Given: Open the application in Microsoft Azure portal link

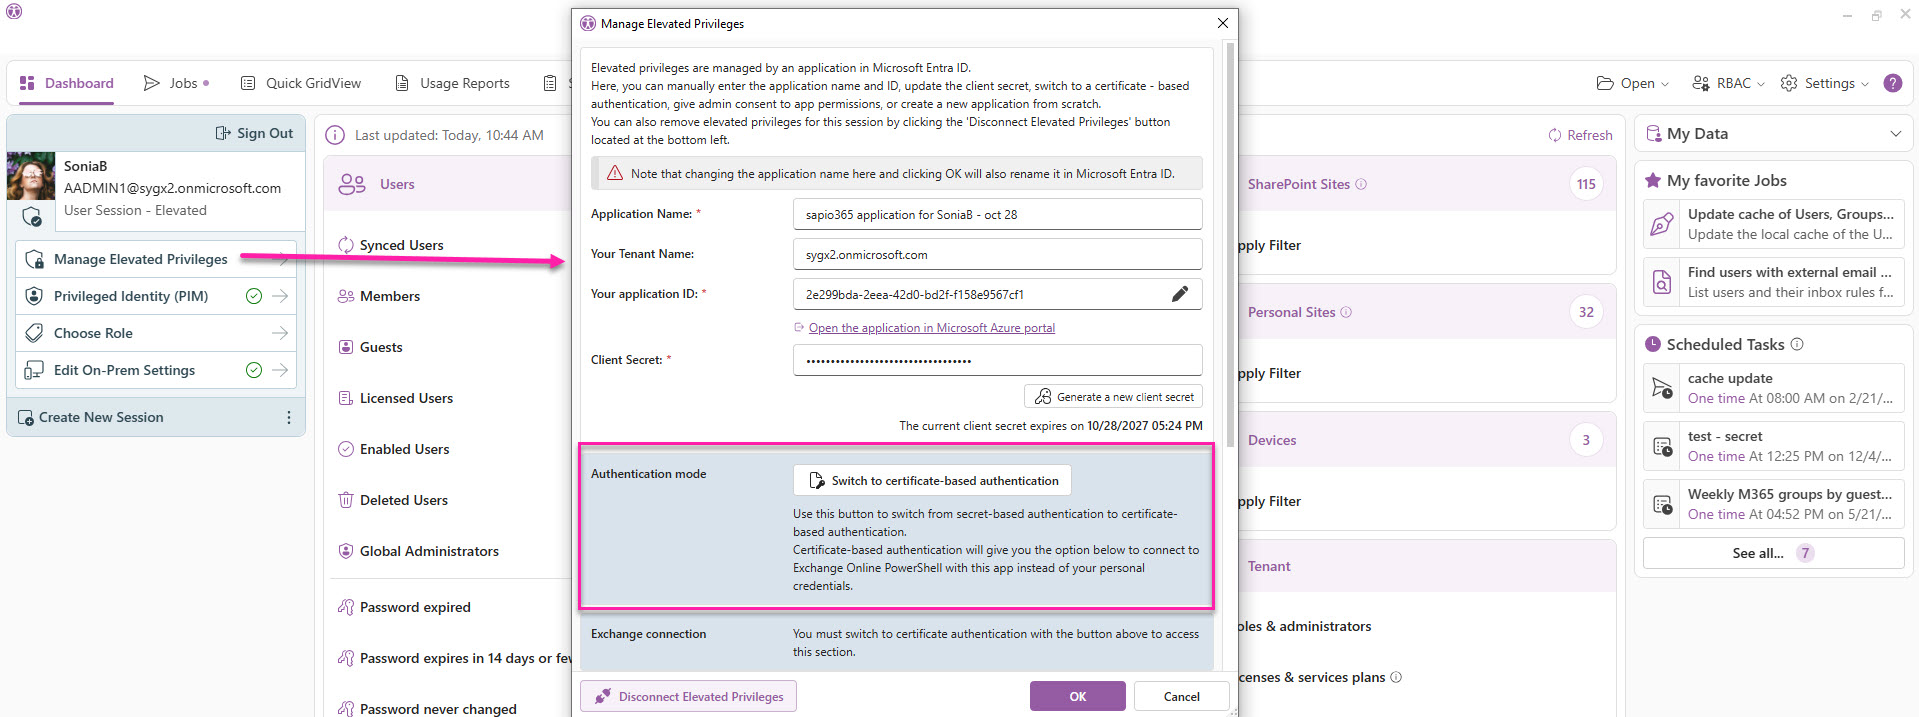Looking at the screenshot, I should (x=931, y=328).
